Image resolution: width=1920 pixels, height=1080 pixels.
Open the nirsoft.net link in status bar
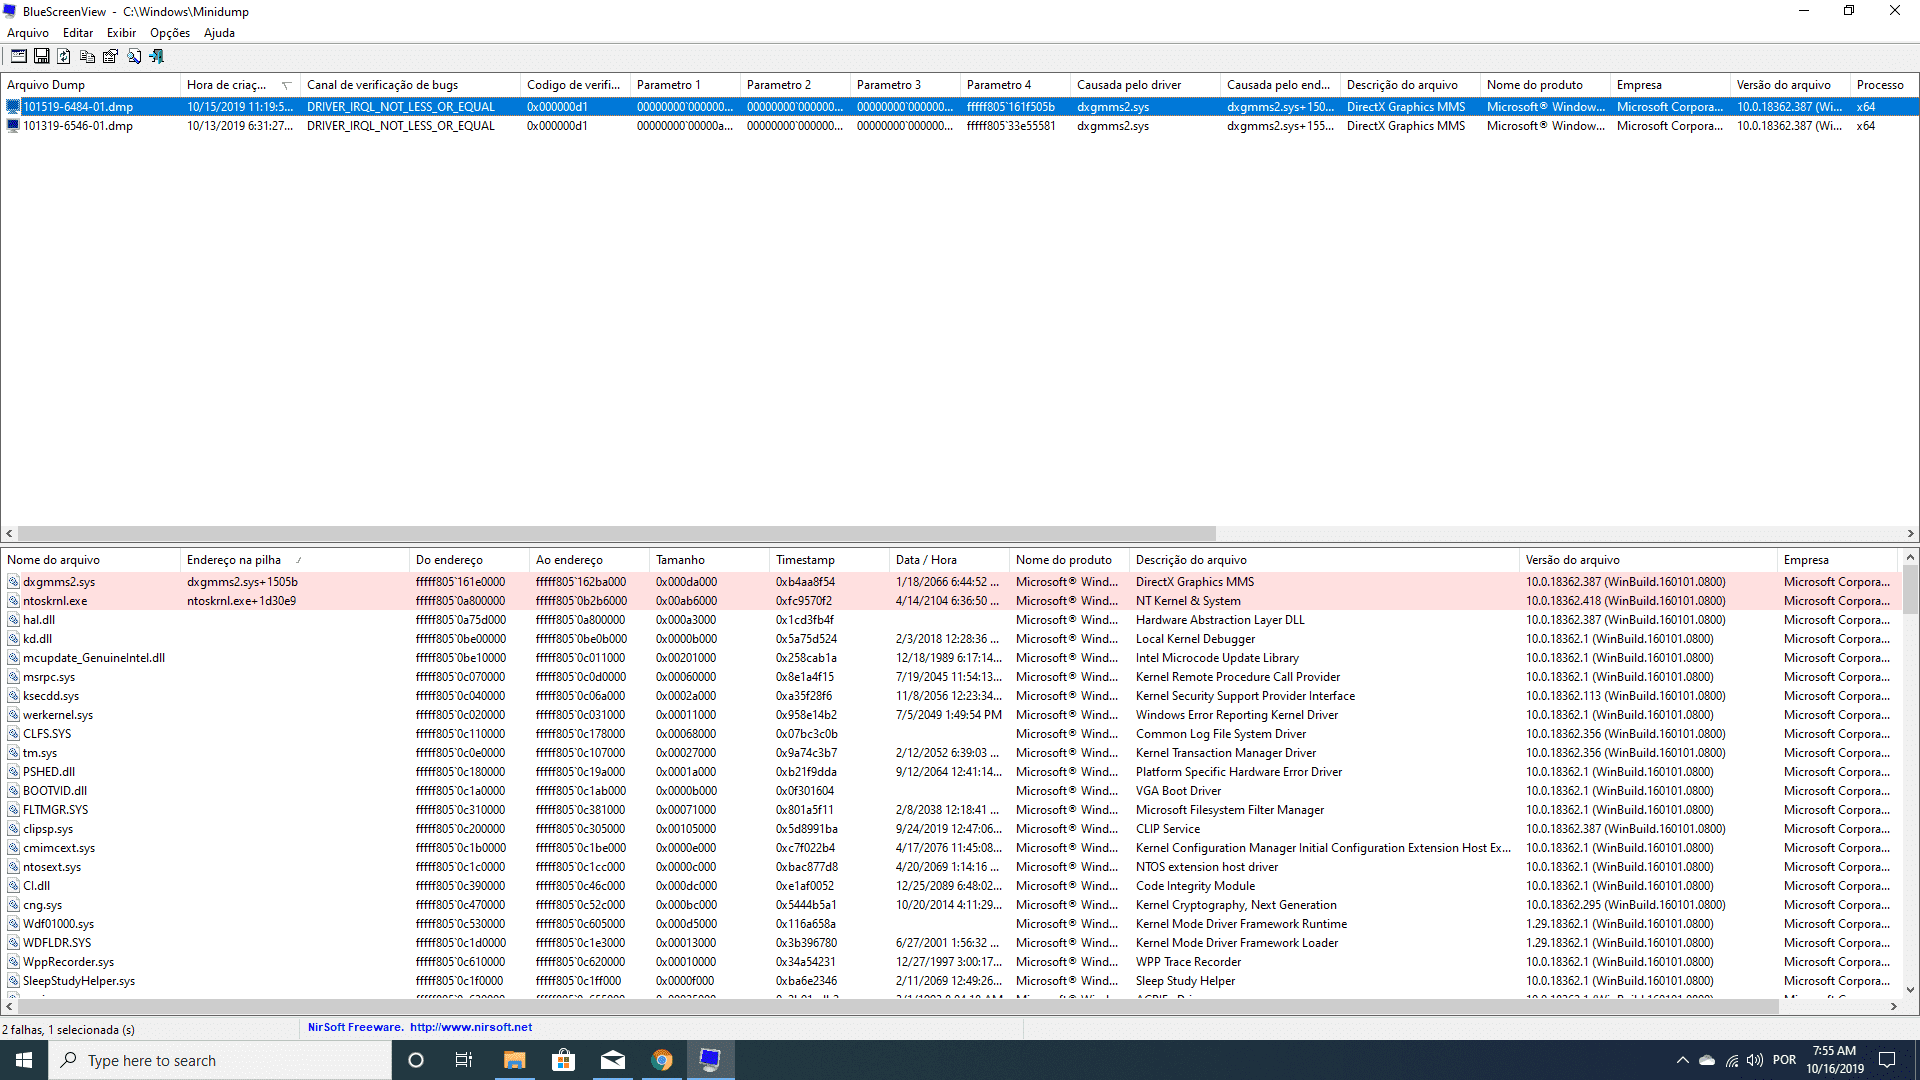[x=471, y=1027]
